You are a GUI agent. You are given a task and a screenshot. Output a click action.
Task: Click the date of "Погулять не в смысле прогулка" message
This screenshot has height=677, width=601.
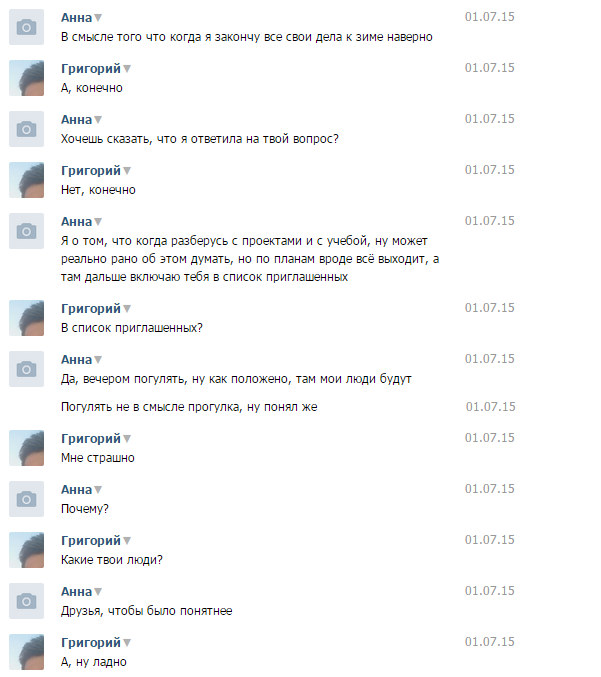click(x=490, y=407)
